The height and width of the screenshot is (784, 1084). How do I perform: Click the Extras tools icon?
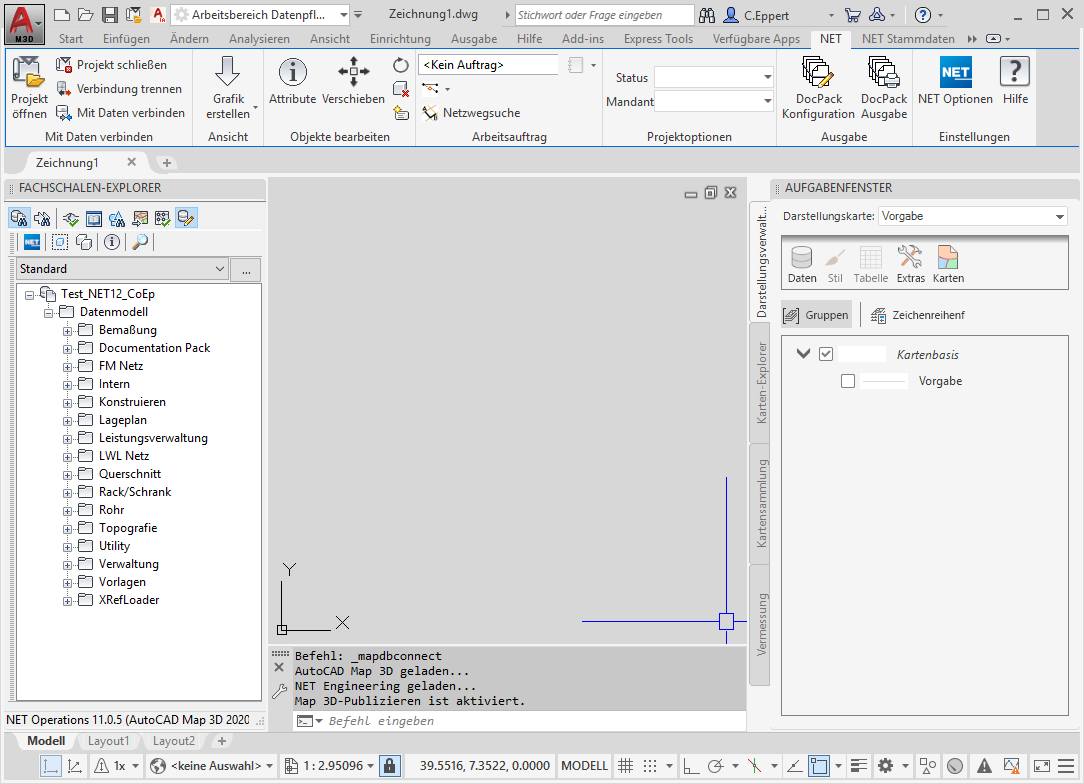910,264
